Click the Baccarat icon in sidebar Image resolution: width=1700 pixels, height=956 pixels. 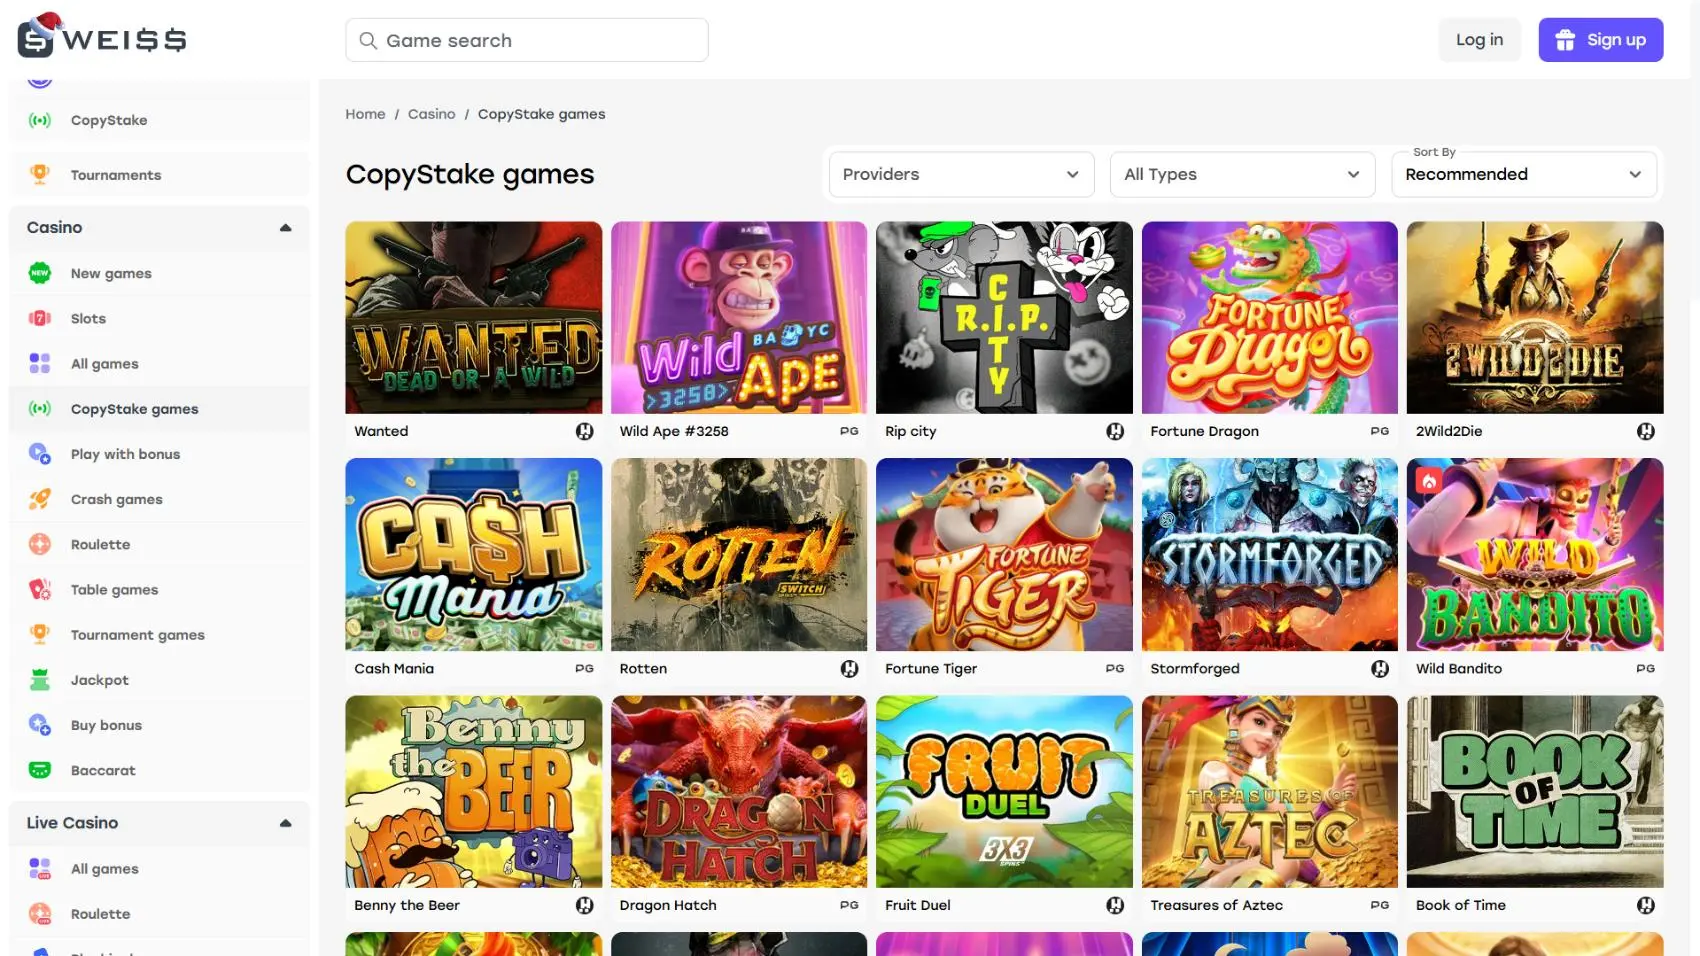click(40, 770)
